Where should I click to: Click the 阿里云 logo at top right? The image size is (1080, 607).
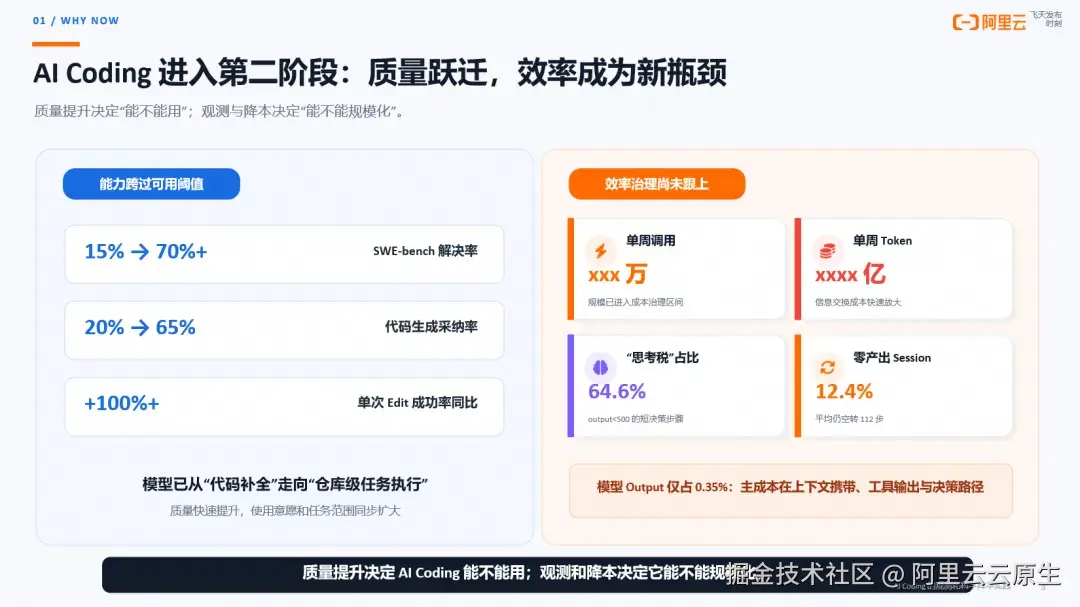pos(990,22)
